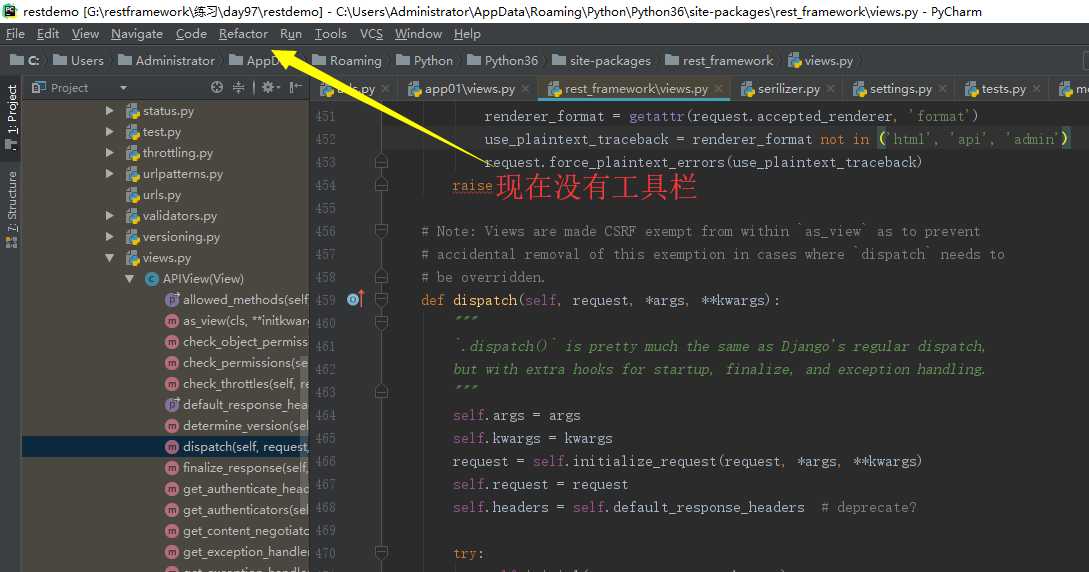Toggle the Z: Structure side tool button

12,209
